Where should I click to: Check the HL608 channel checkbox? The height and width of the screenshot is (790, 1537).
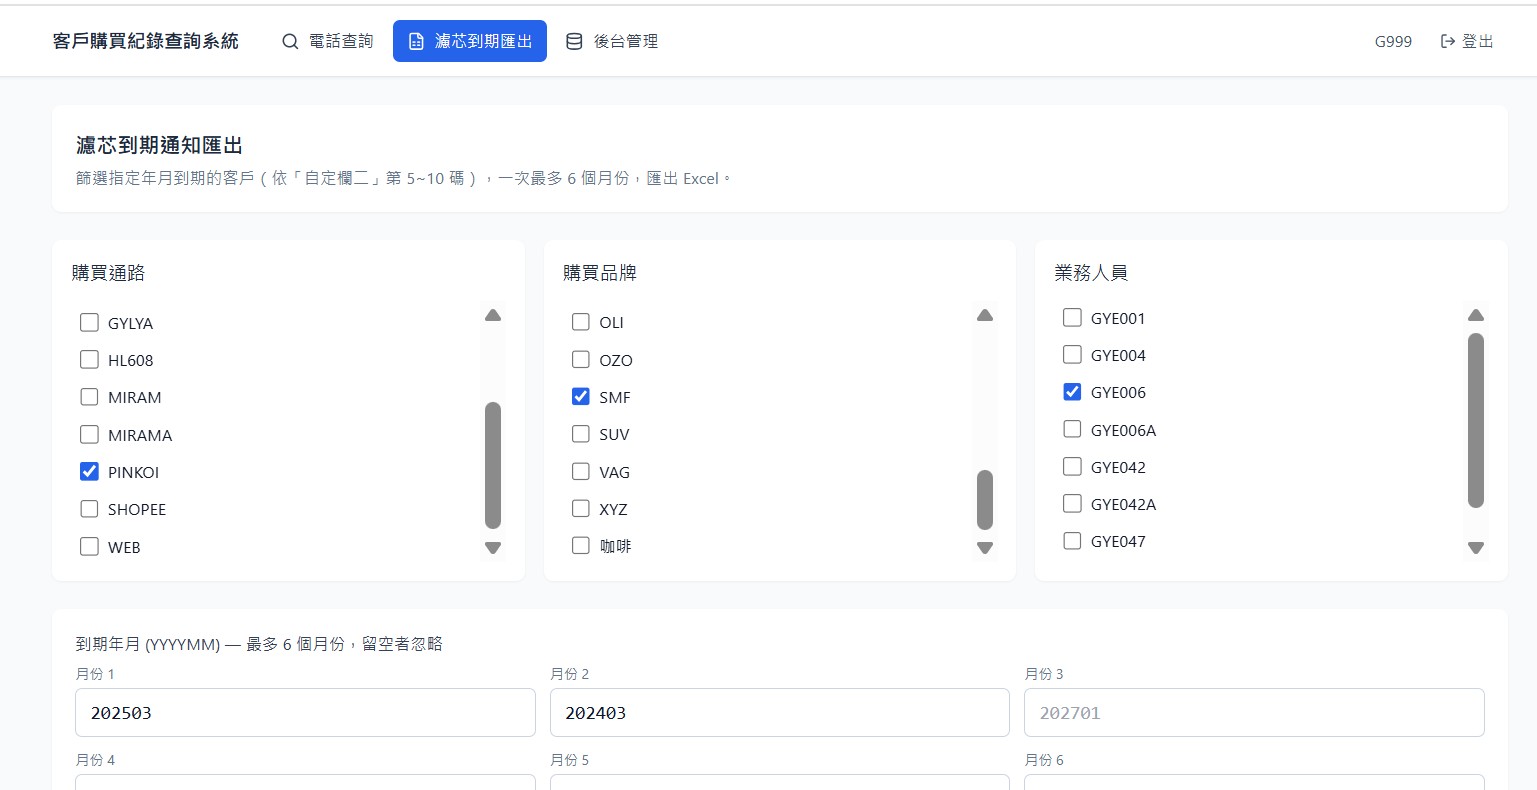(x=89, y=359)
